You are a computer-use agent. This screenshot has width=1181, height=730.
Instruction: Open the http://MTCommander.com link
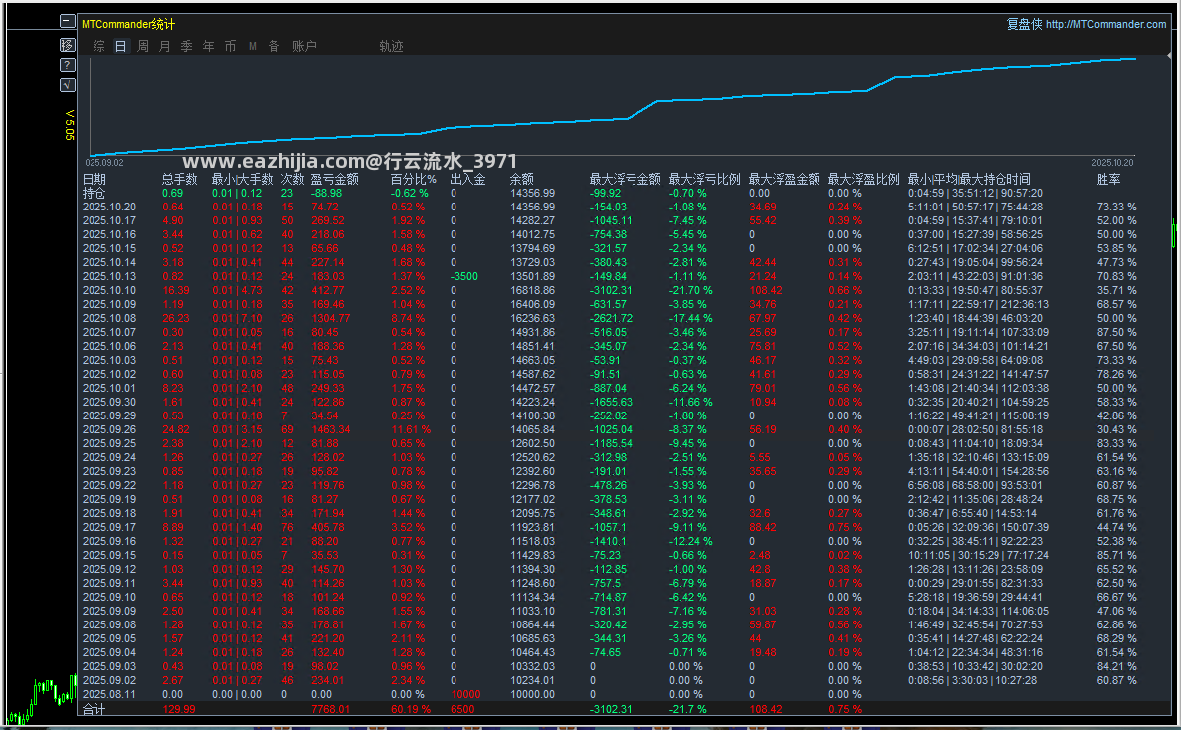(x=1106, y=24)
